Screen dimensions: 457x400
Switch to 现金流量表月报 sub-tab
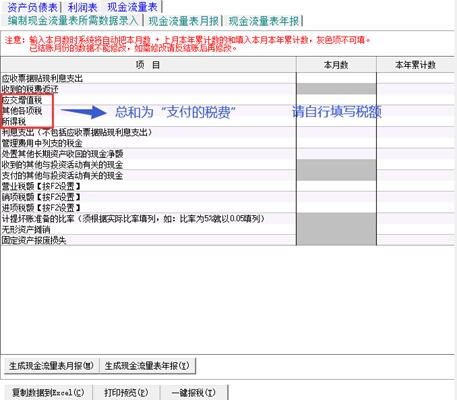point(183,21)
